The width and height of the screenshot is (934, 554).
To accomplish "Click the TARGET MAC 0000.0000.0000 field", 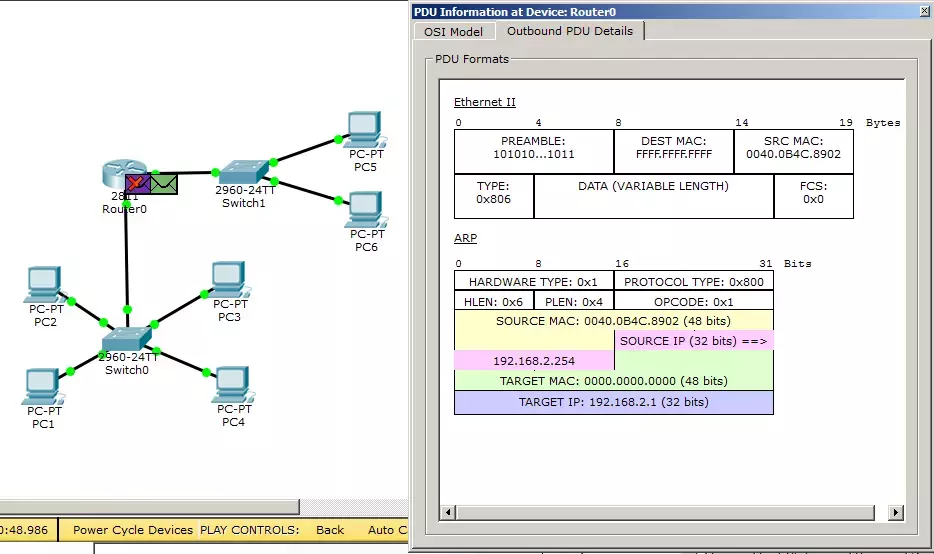I will click(x=614, y=381).
